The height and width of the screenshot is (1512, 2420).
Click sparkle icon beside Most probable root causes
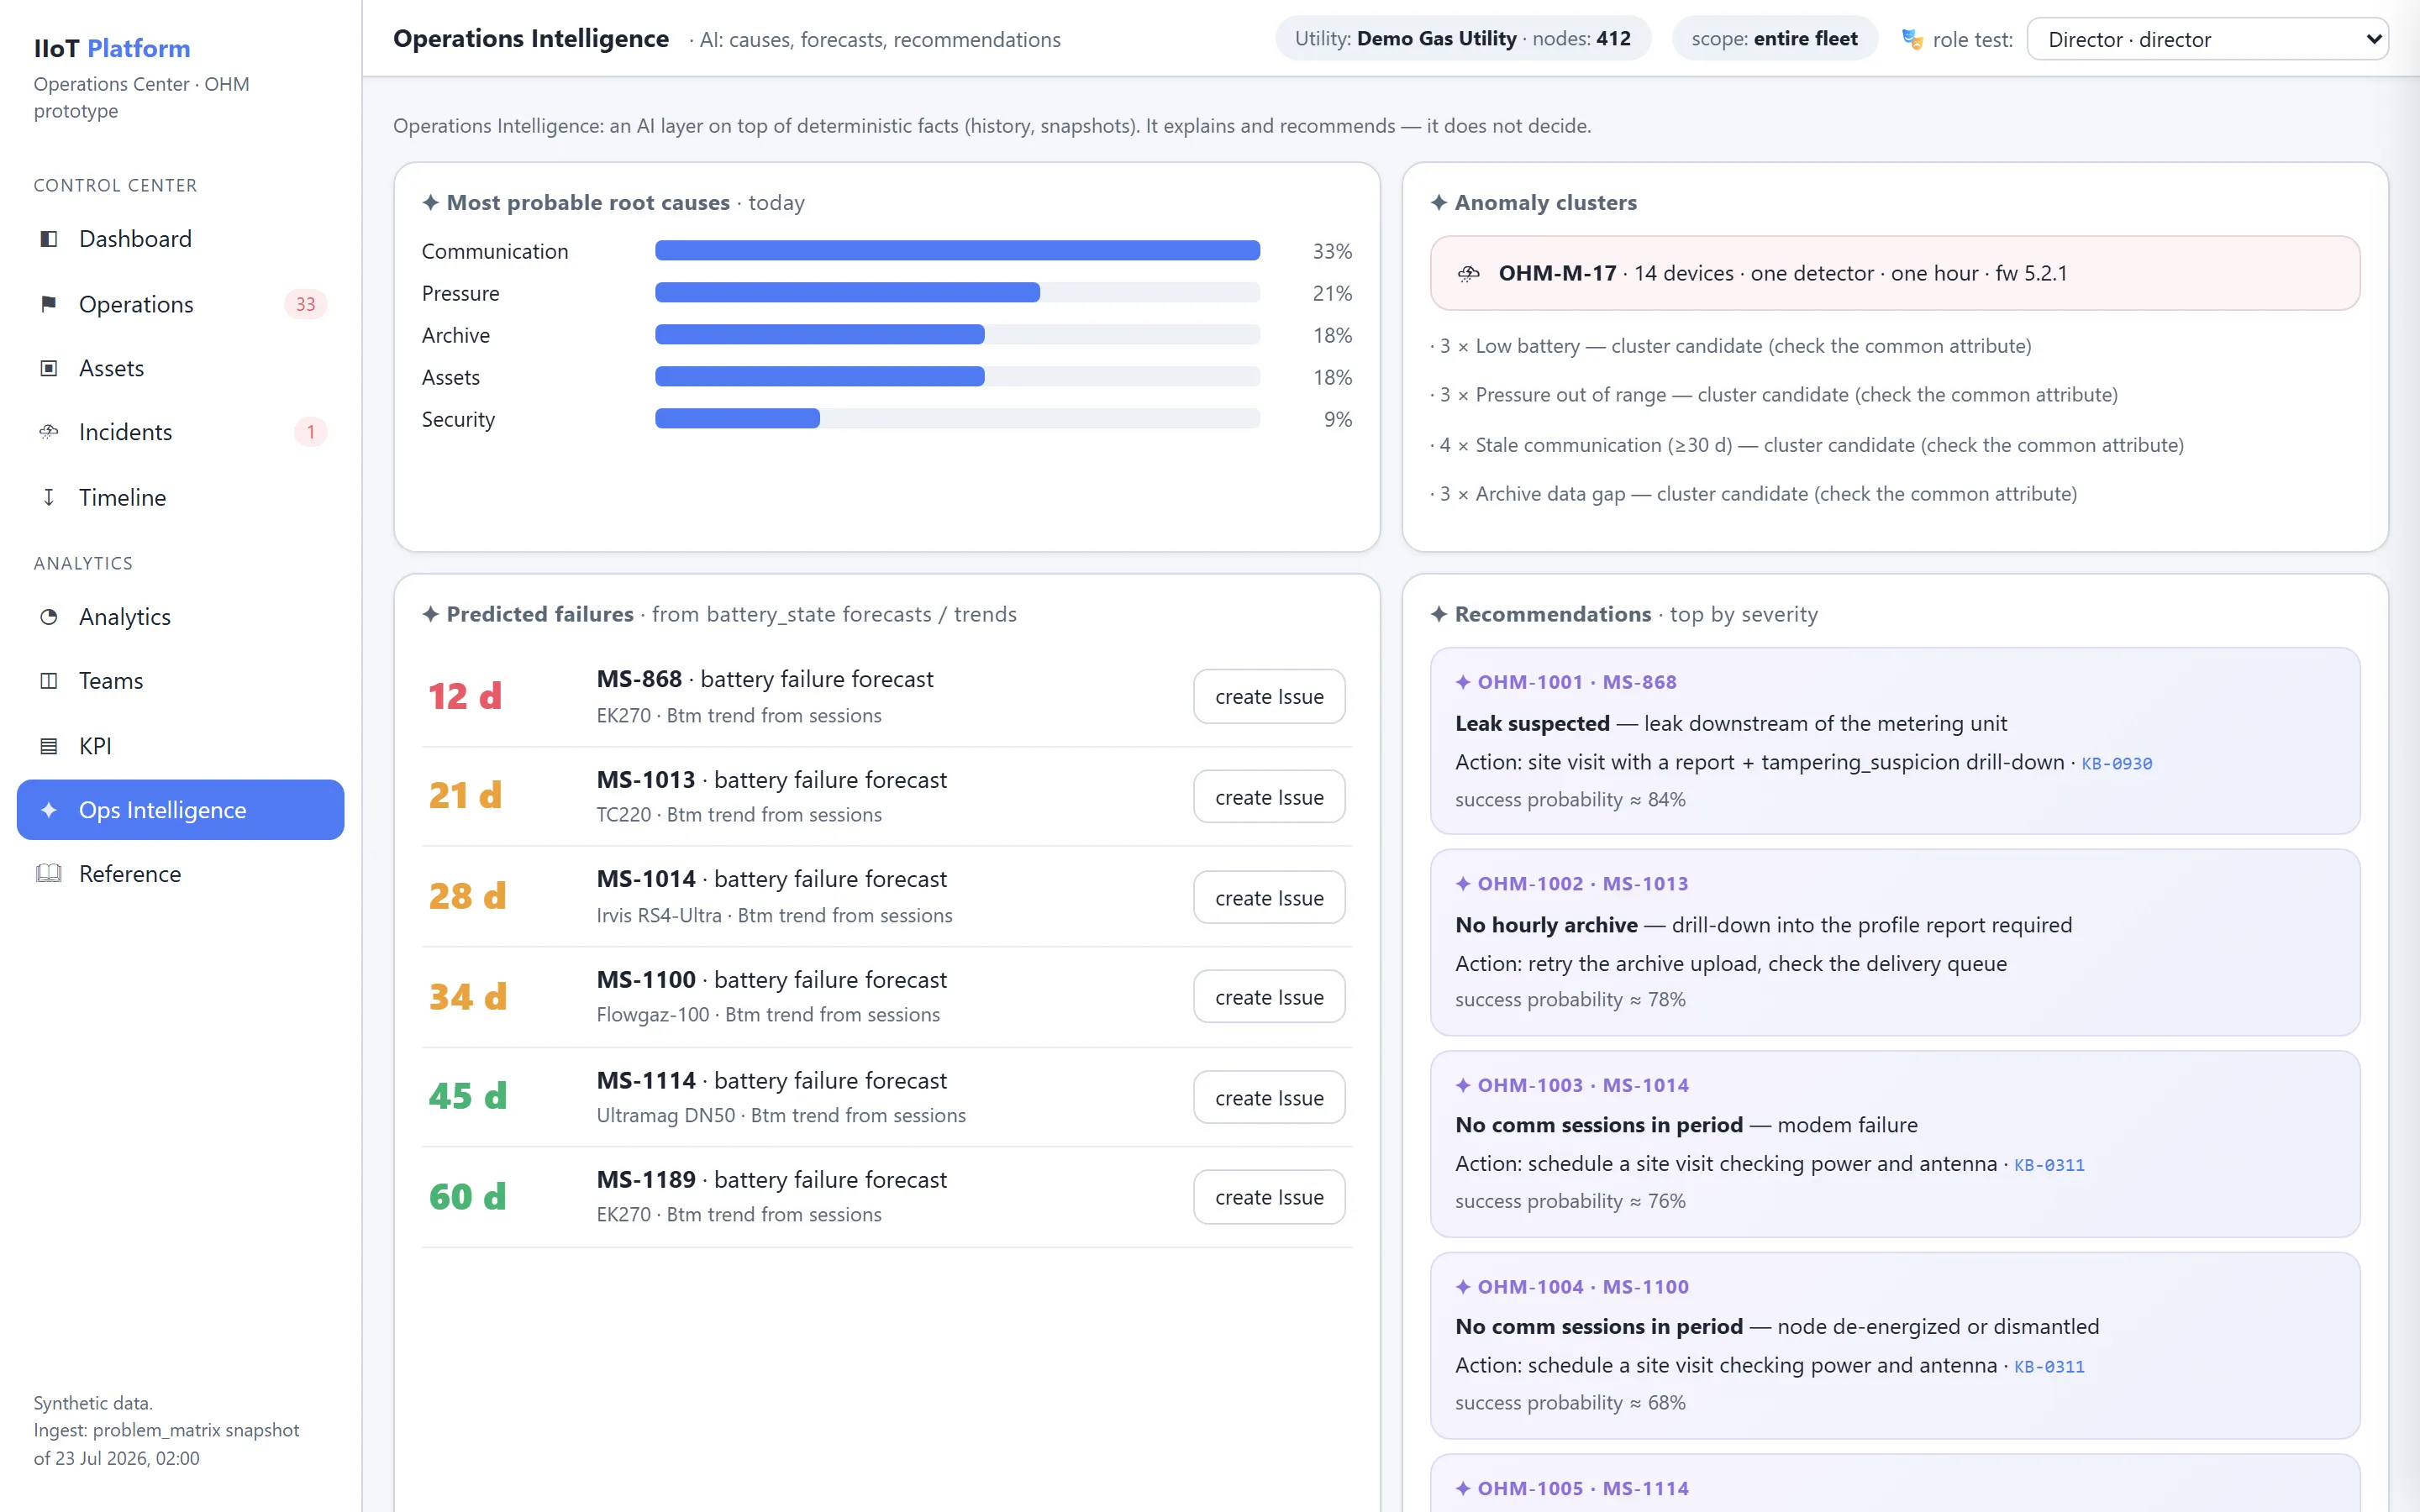430,203
